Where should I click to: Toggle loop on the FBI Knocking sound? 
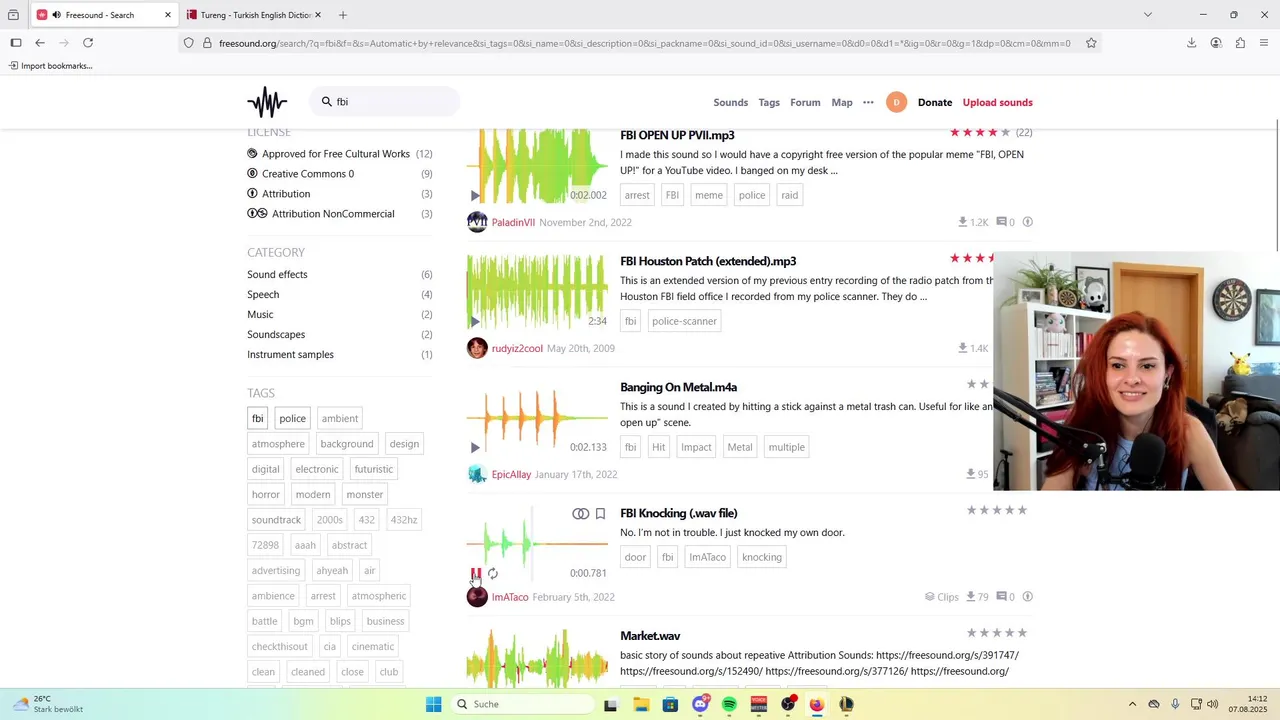pyautogui.click(x=493, y=574)
